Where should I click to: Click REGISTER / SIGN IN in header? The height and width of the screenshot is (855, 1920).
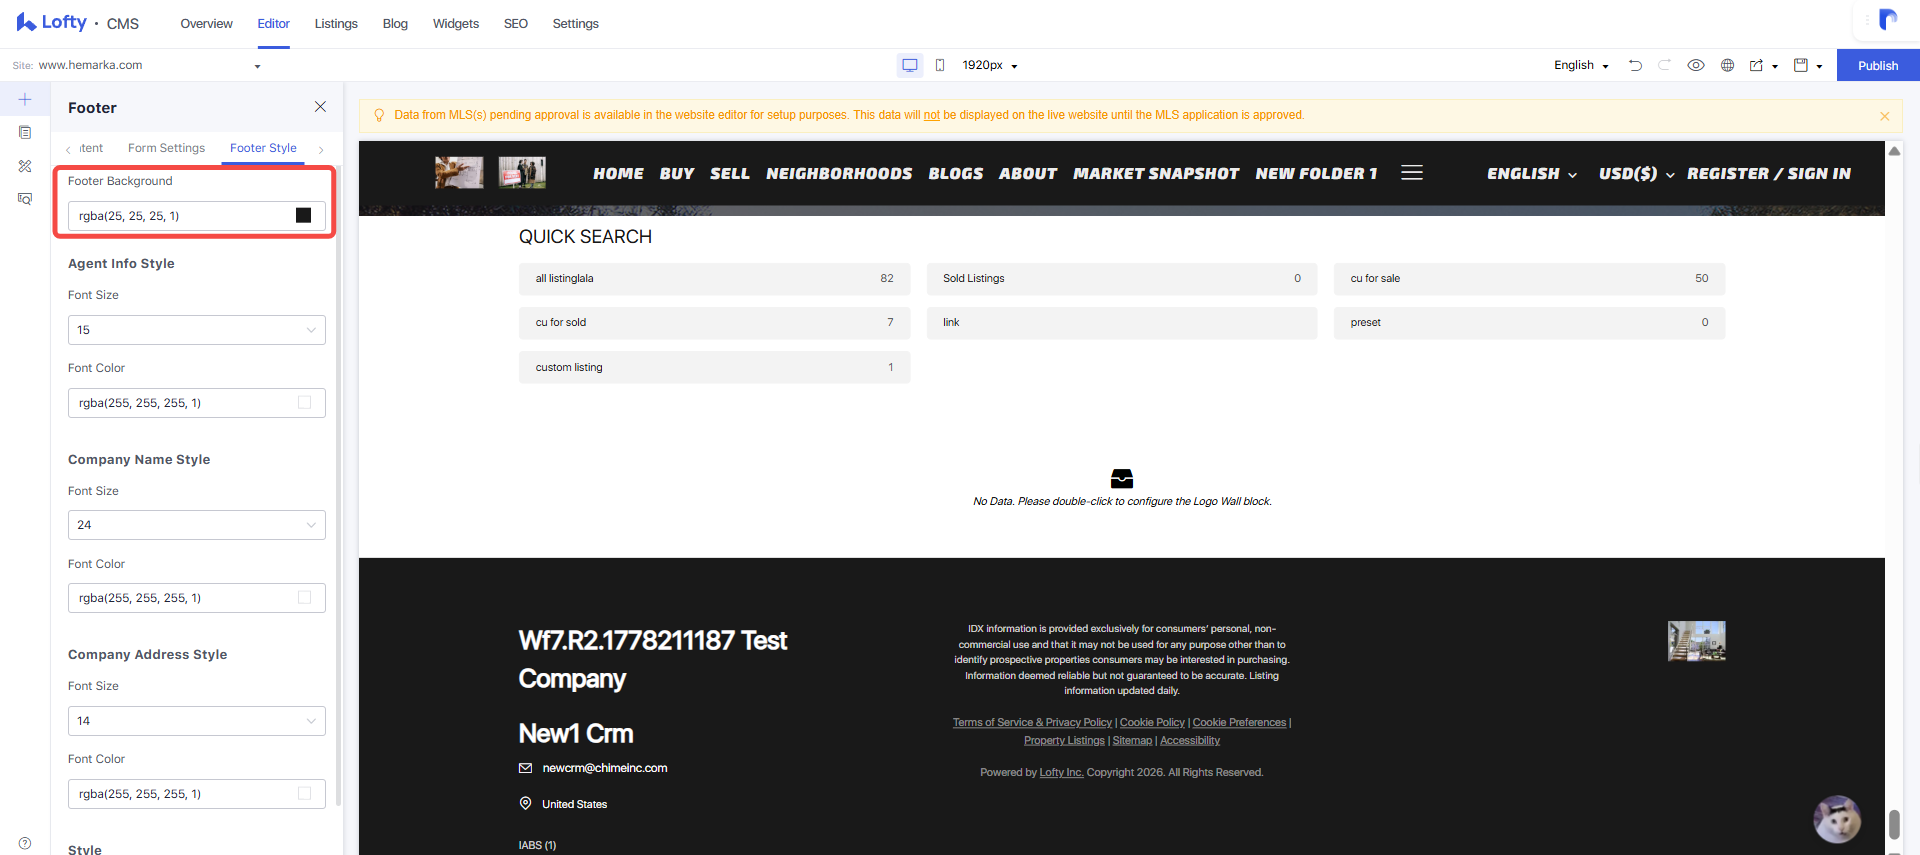point(1769,173)
